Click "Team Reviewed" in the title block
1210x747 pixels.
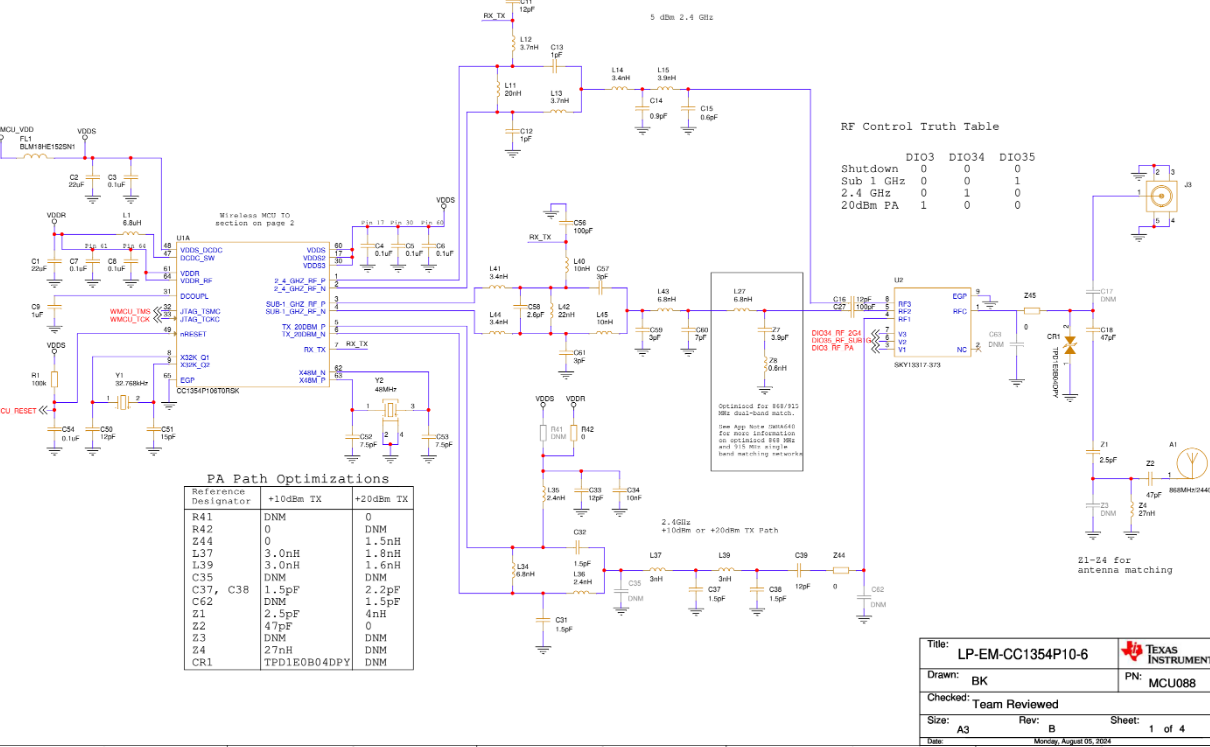coord(1016,704)
